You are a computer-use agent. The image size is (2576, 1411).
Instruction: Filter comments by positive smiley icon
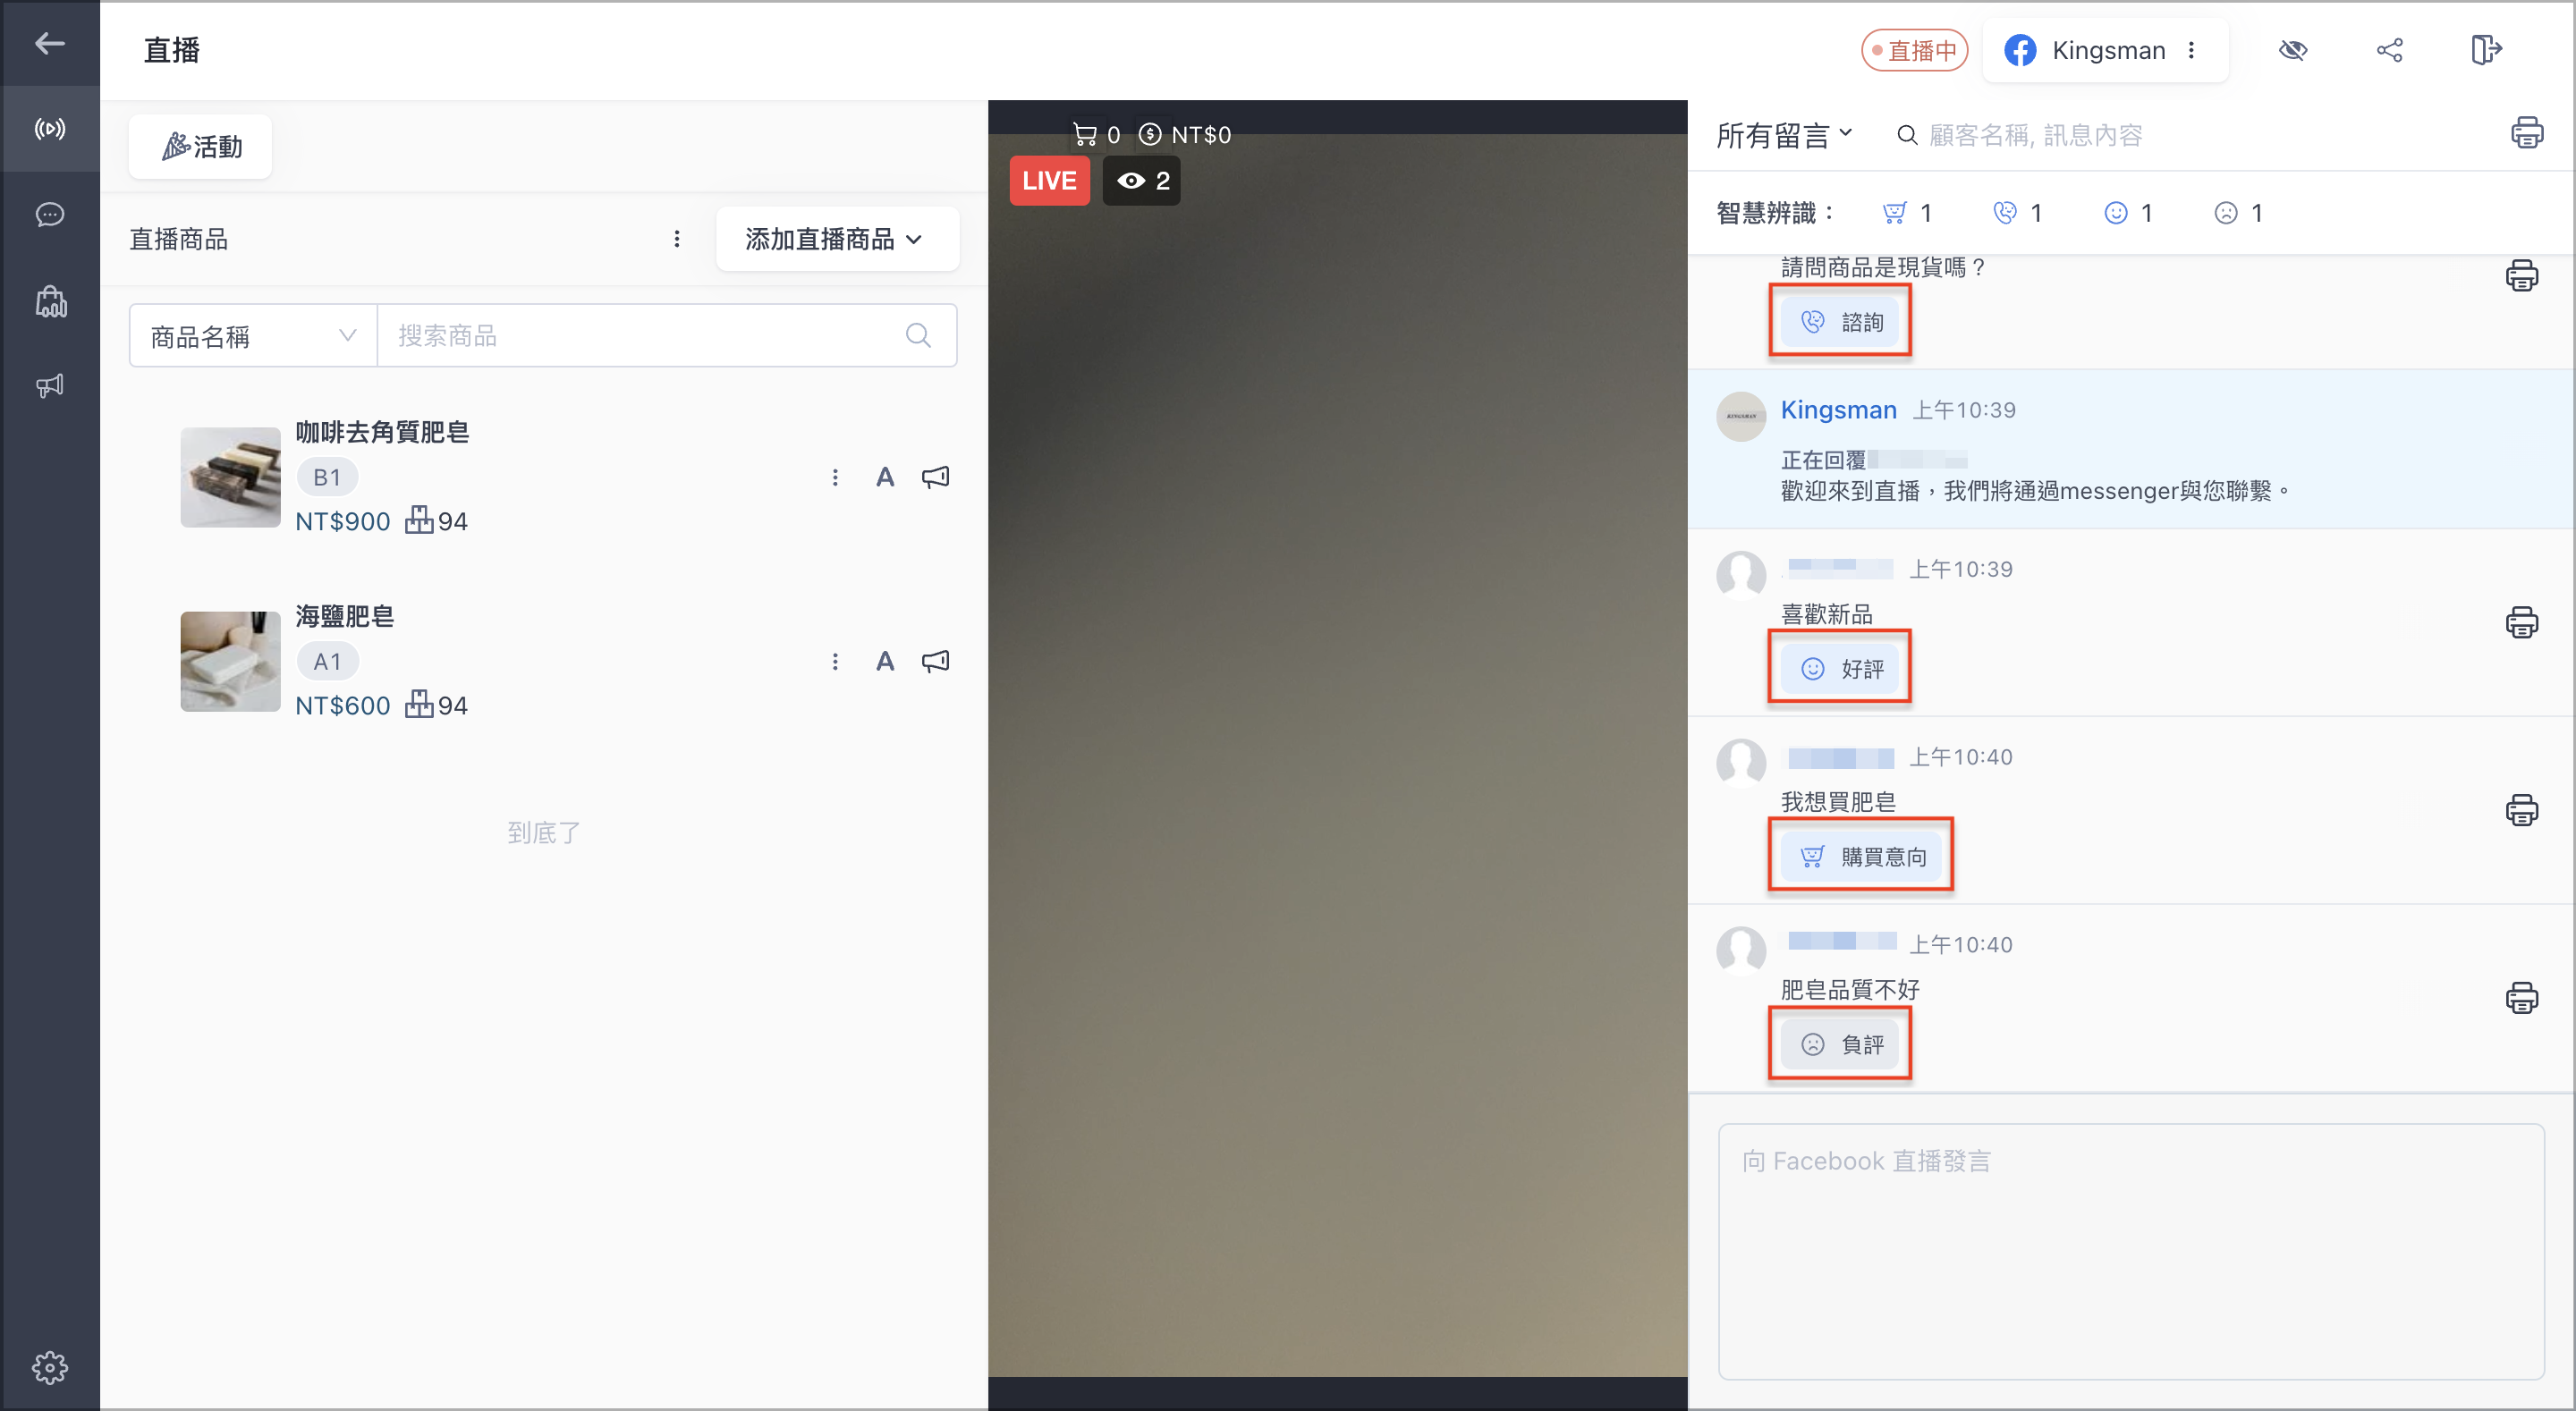pos(2115,213)
